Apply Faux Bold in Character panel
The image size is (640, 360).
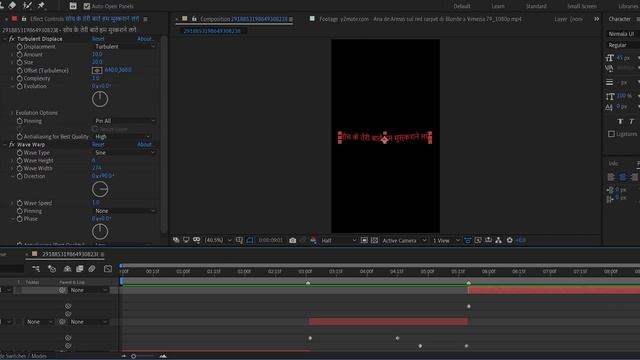[620, 121]
